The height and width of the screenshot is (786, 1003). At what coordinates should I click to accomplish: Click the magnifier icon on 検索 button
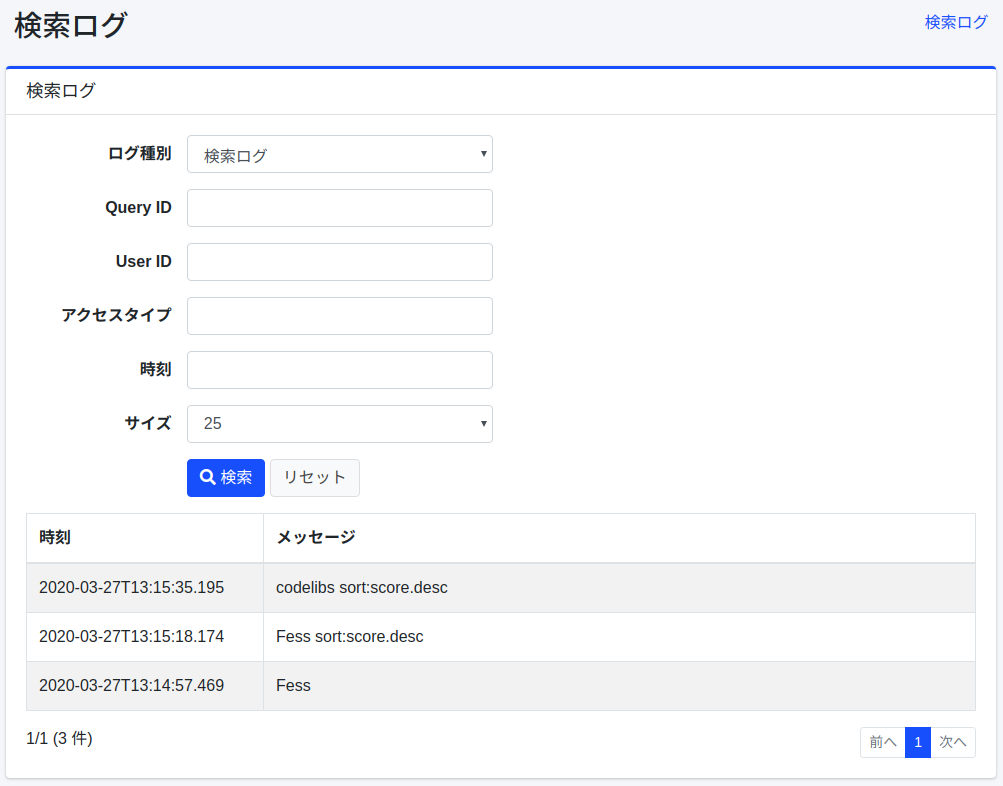[x=208, y=477]
